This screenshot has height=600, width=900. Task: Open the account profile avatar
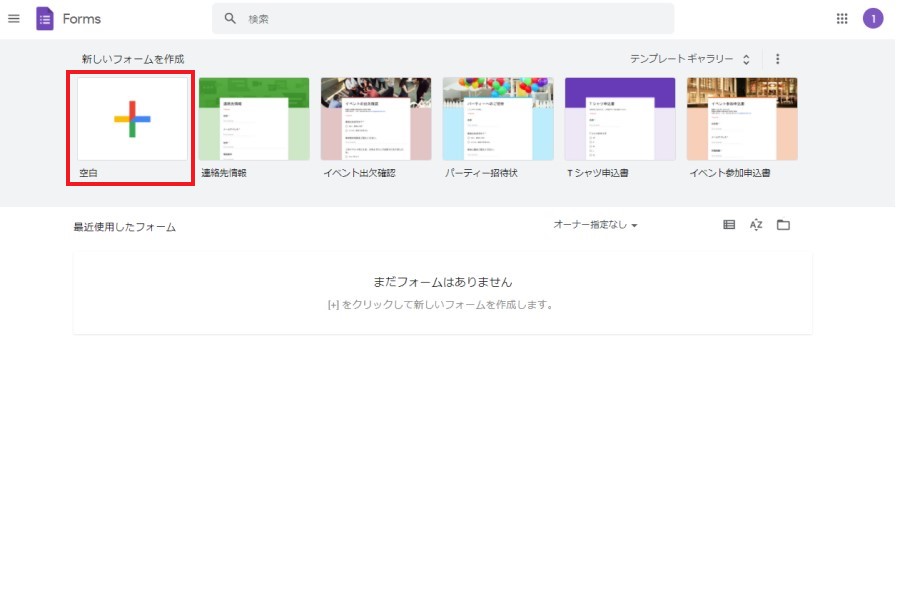pos(873,19)
